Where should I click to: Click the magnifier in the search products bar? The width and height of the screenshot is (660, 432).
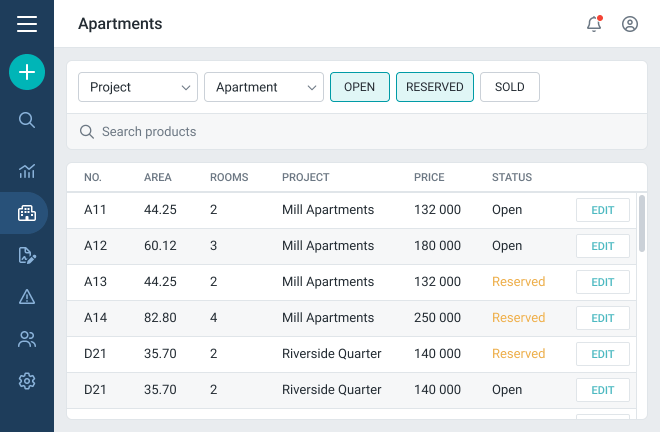pos(87,132)
